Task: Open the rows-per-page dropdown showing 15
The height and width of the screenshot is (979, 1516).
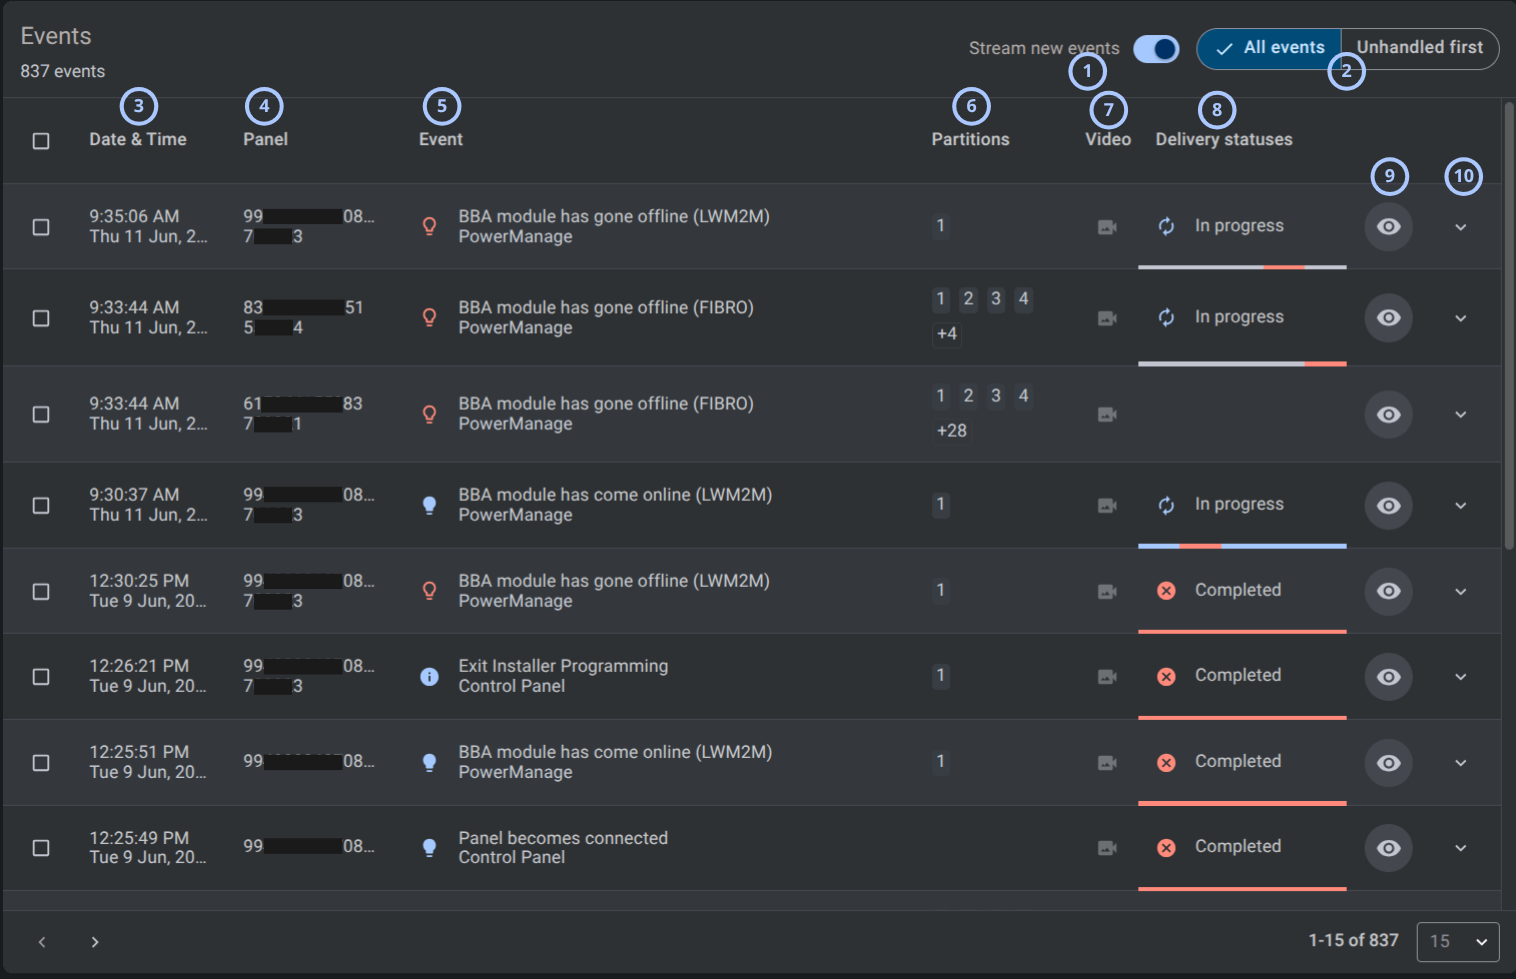Action: pos(1458,942)
